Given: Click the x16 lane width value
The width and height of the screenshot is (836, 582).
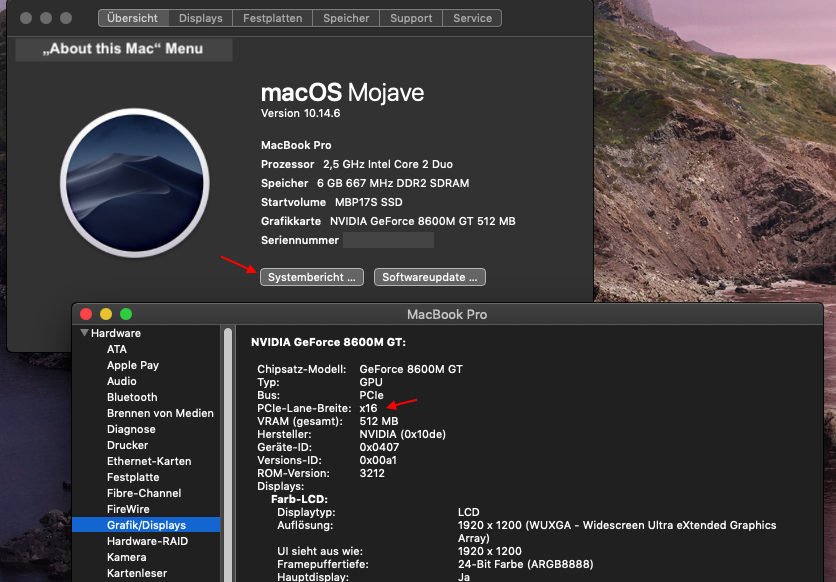Looking at the screenshot, I should 368,408.
